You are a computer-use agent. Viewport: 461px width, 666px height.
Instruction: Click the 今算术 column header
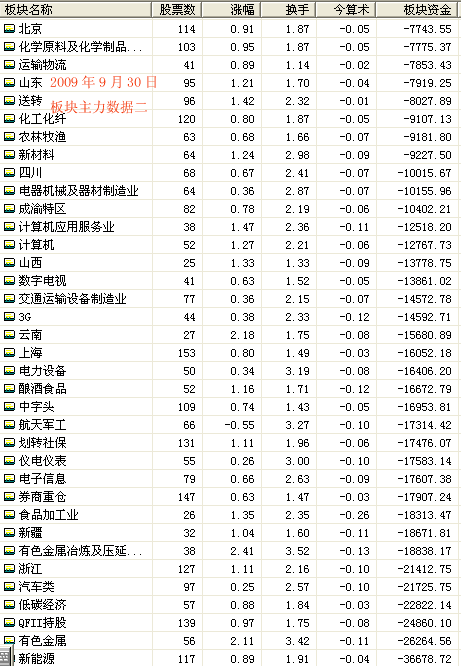click(x=346, y=9)
